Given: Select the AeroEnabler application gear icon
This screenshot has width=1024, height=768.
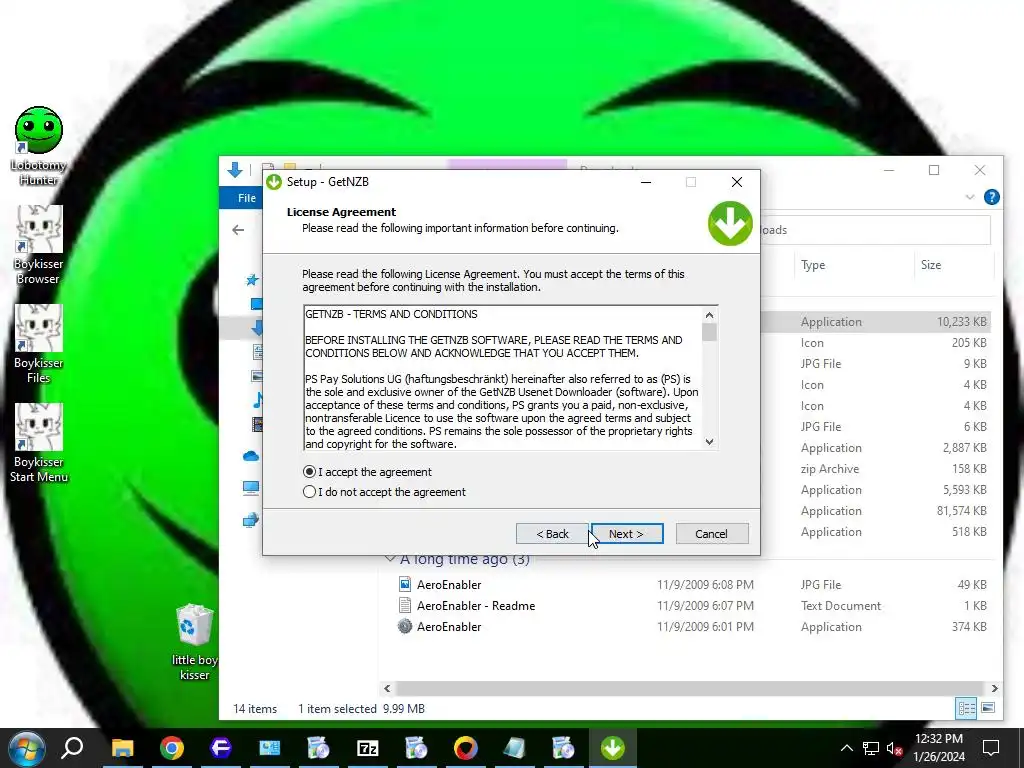Looking at the screenshot, I should [x=405, y=626].
